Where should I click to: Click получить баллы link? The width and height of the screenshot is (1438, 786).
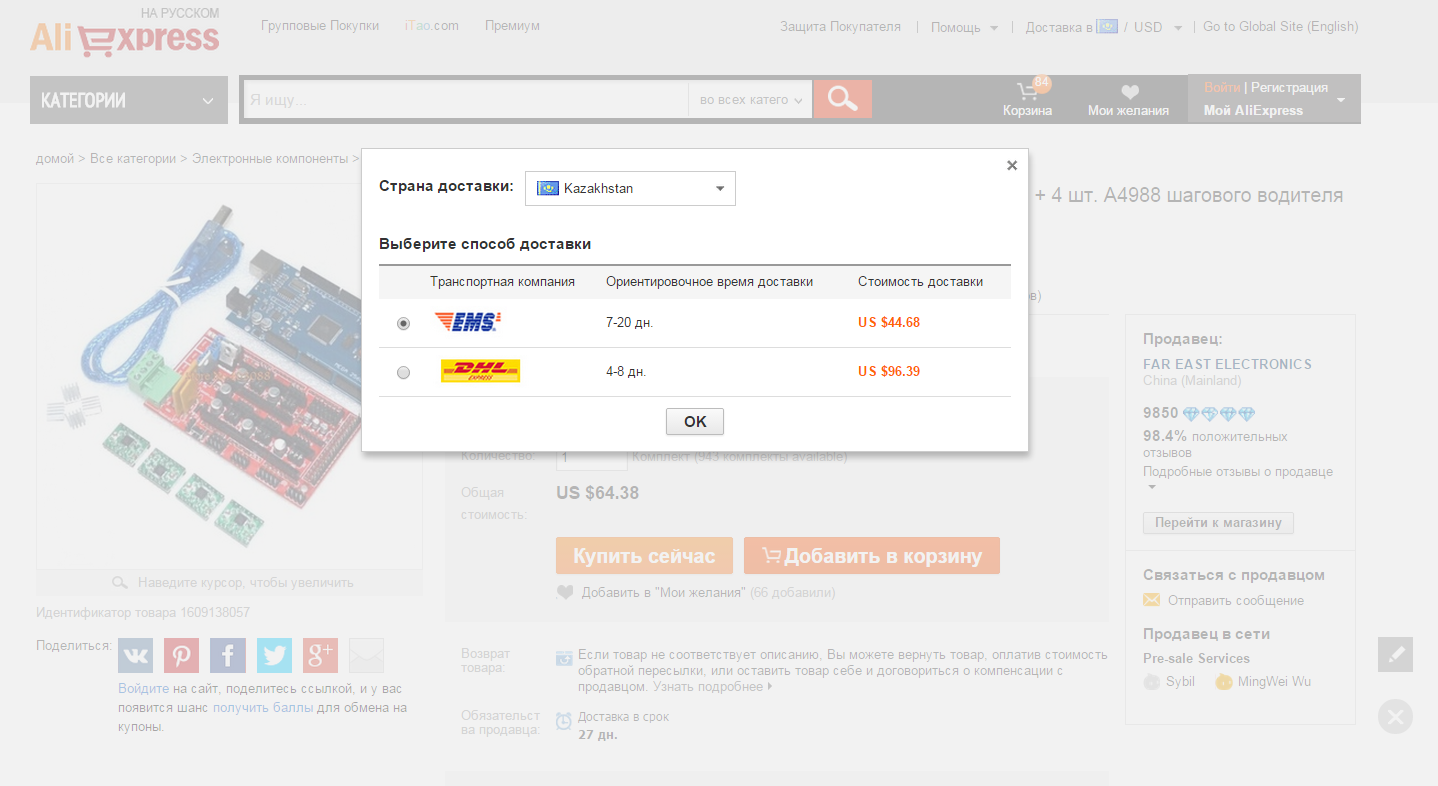click(263, 707)
